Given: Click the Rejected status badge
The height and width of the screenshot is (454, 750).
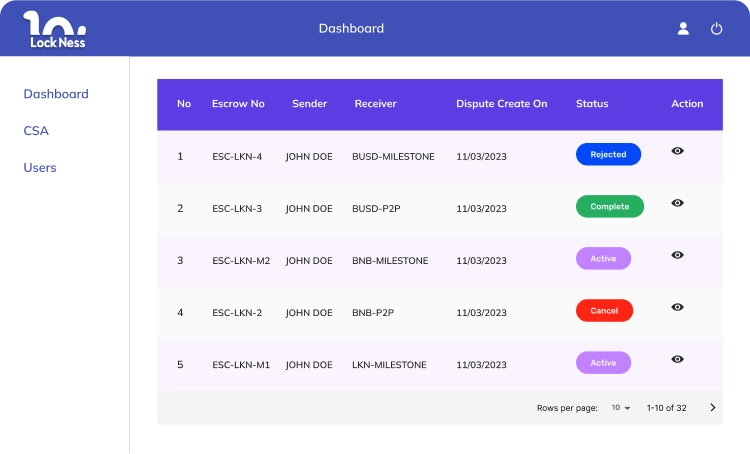Looking at the screenshot, I should (x=608, y=155).
